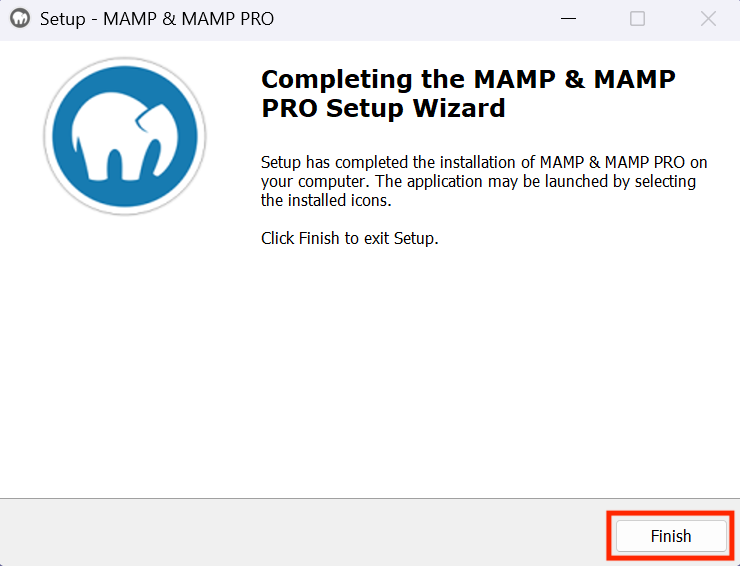
Task: Click the white elephant shape inside the logo
Action: coord(125,142)
